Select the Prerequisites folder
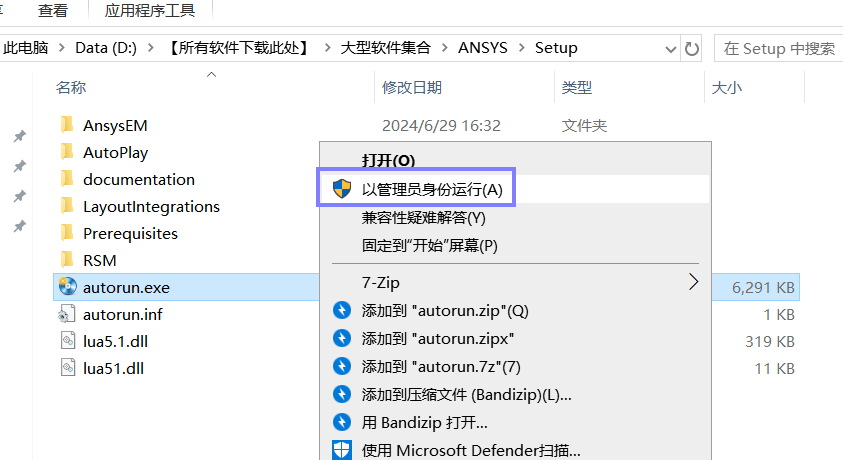The height and width of the screenshot is (460, 843). tap(130, 233)
